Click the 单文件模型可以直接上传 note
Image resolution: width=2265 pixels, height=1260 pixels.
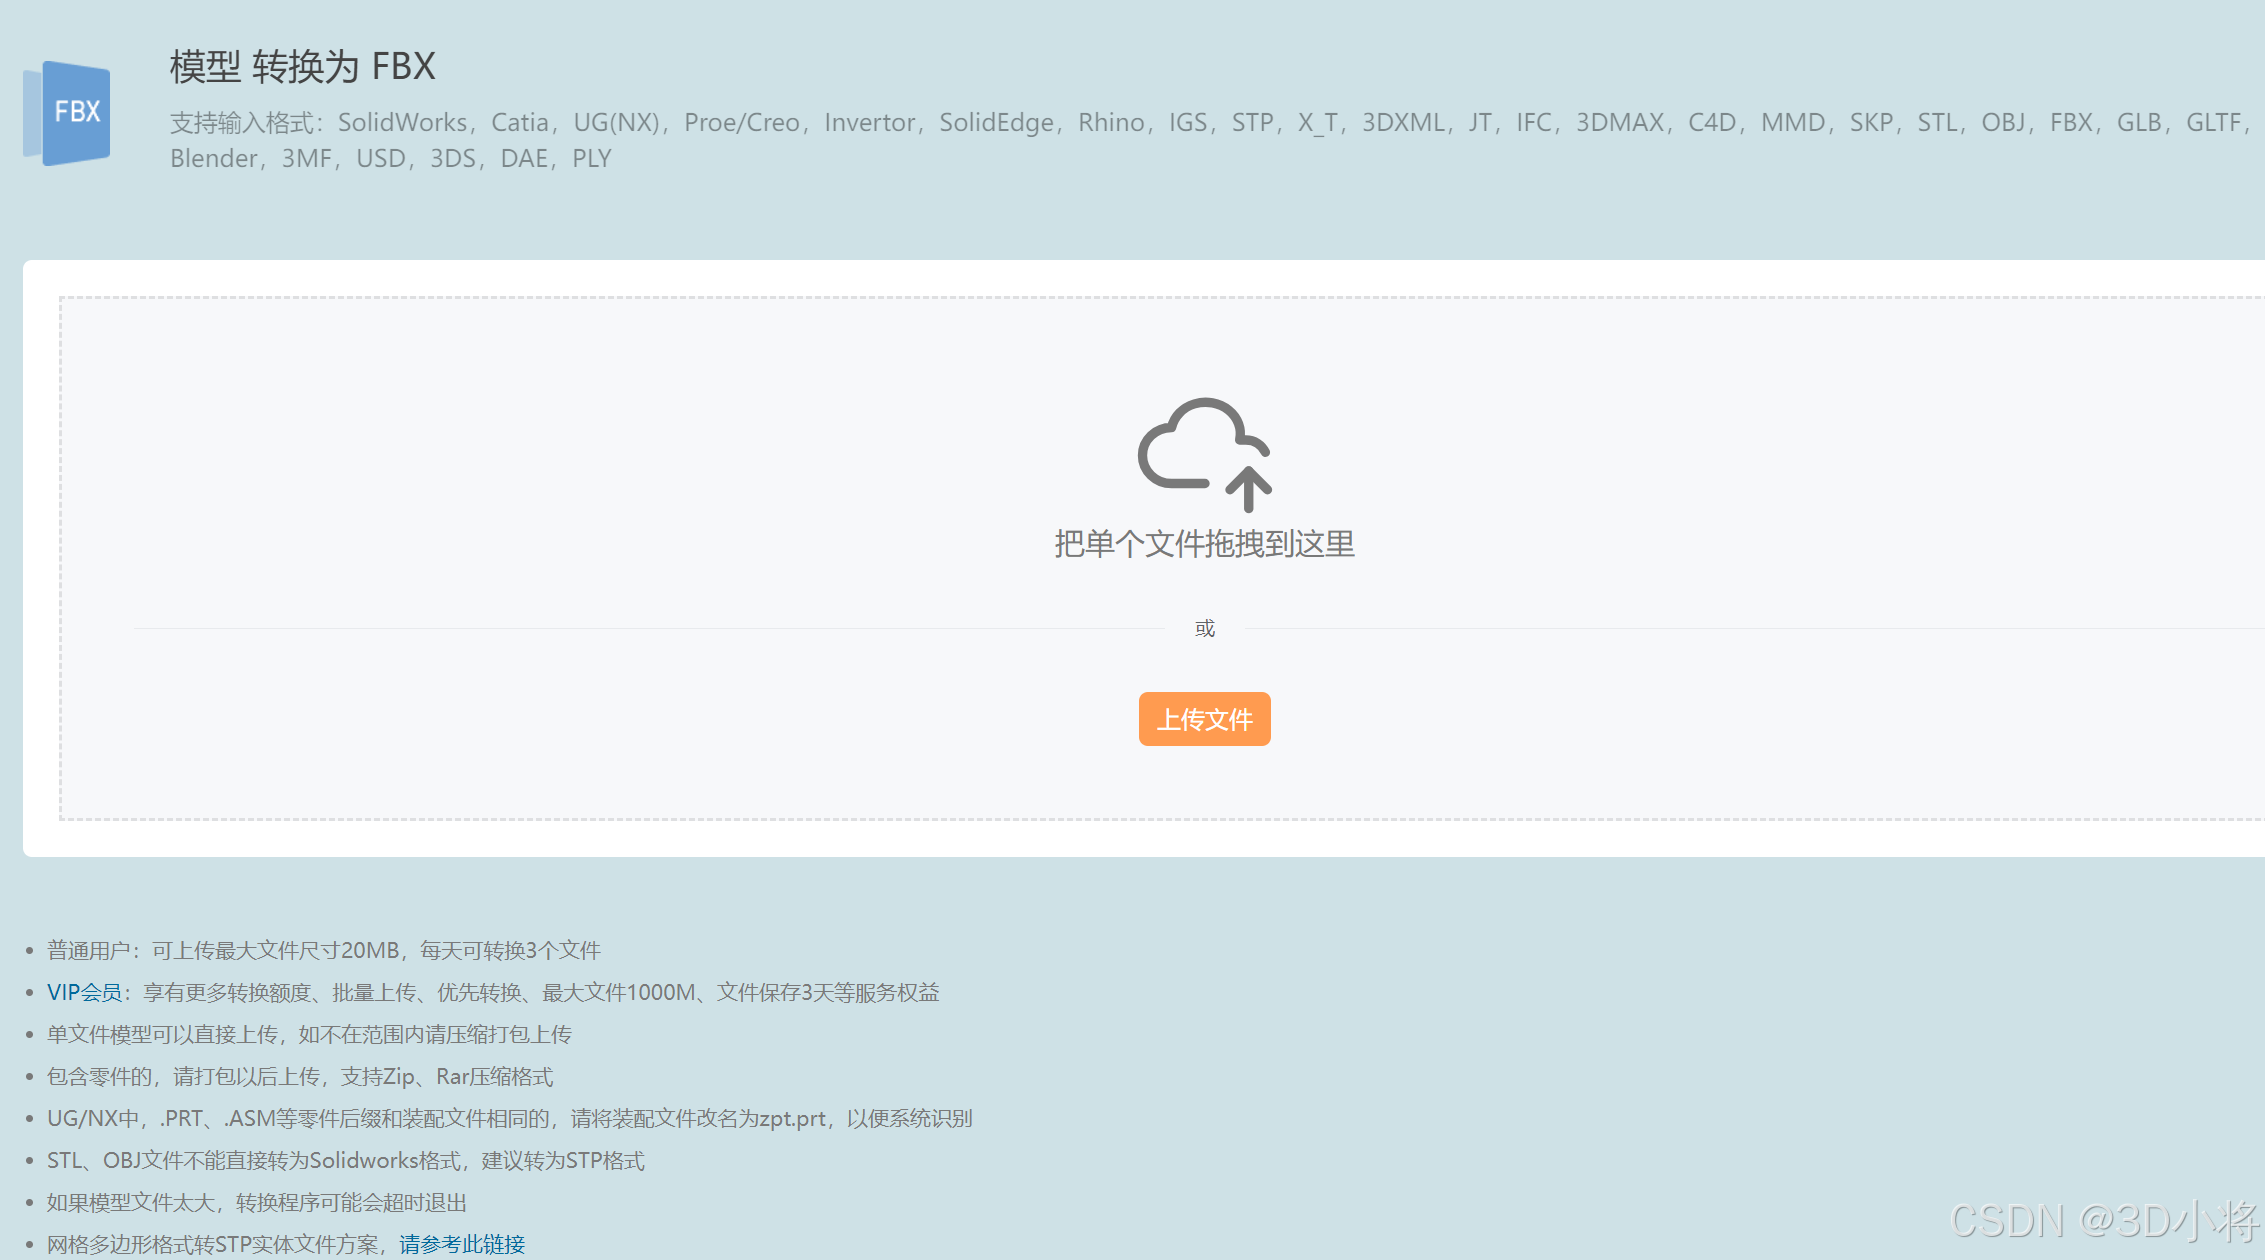309,1034
